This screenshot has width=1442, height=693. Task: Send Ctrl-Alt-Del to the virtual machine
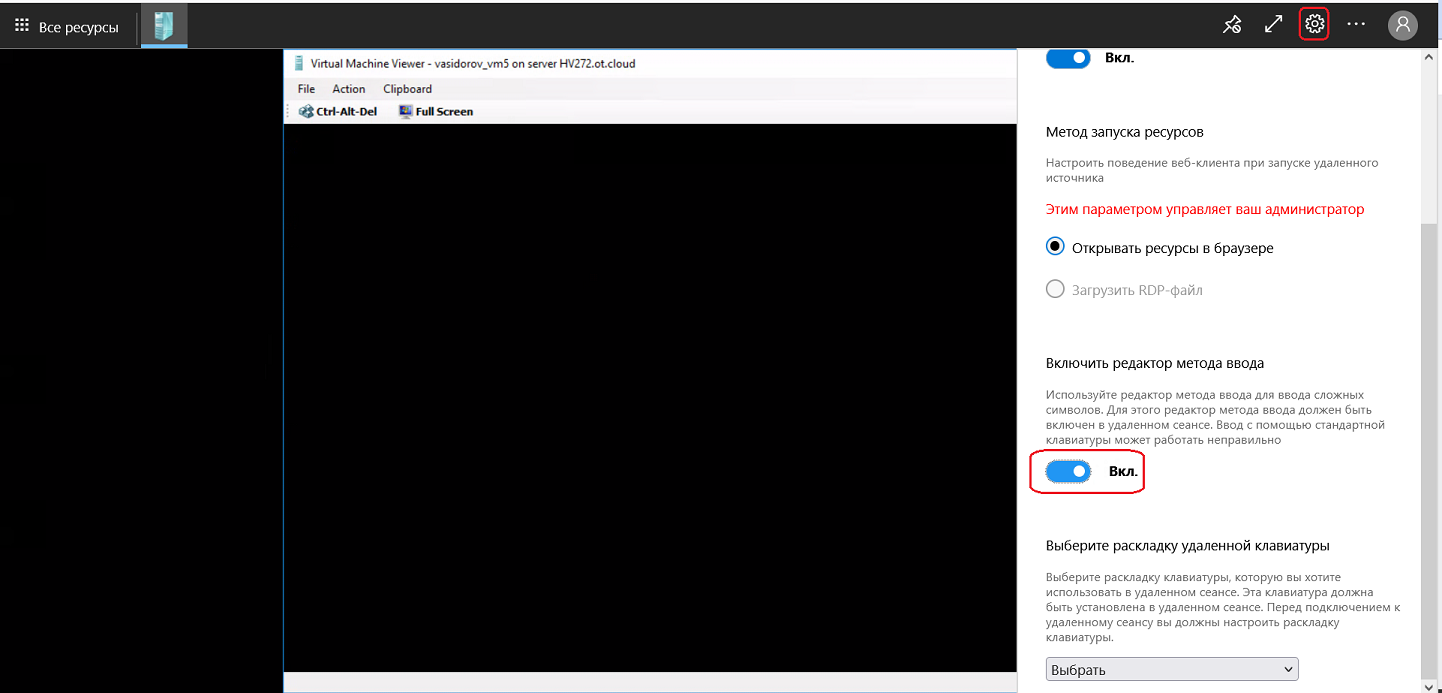338,112
